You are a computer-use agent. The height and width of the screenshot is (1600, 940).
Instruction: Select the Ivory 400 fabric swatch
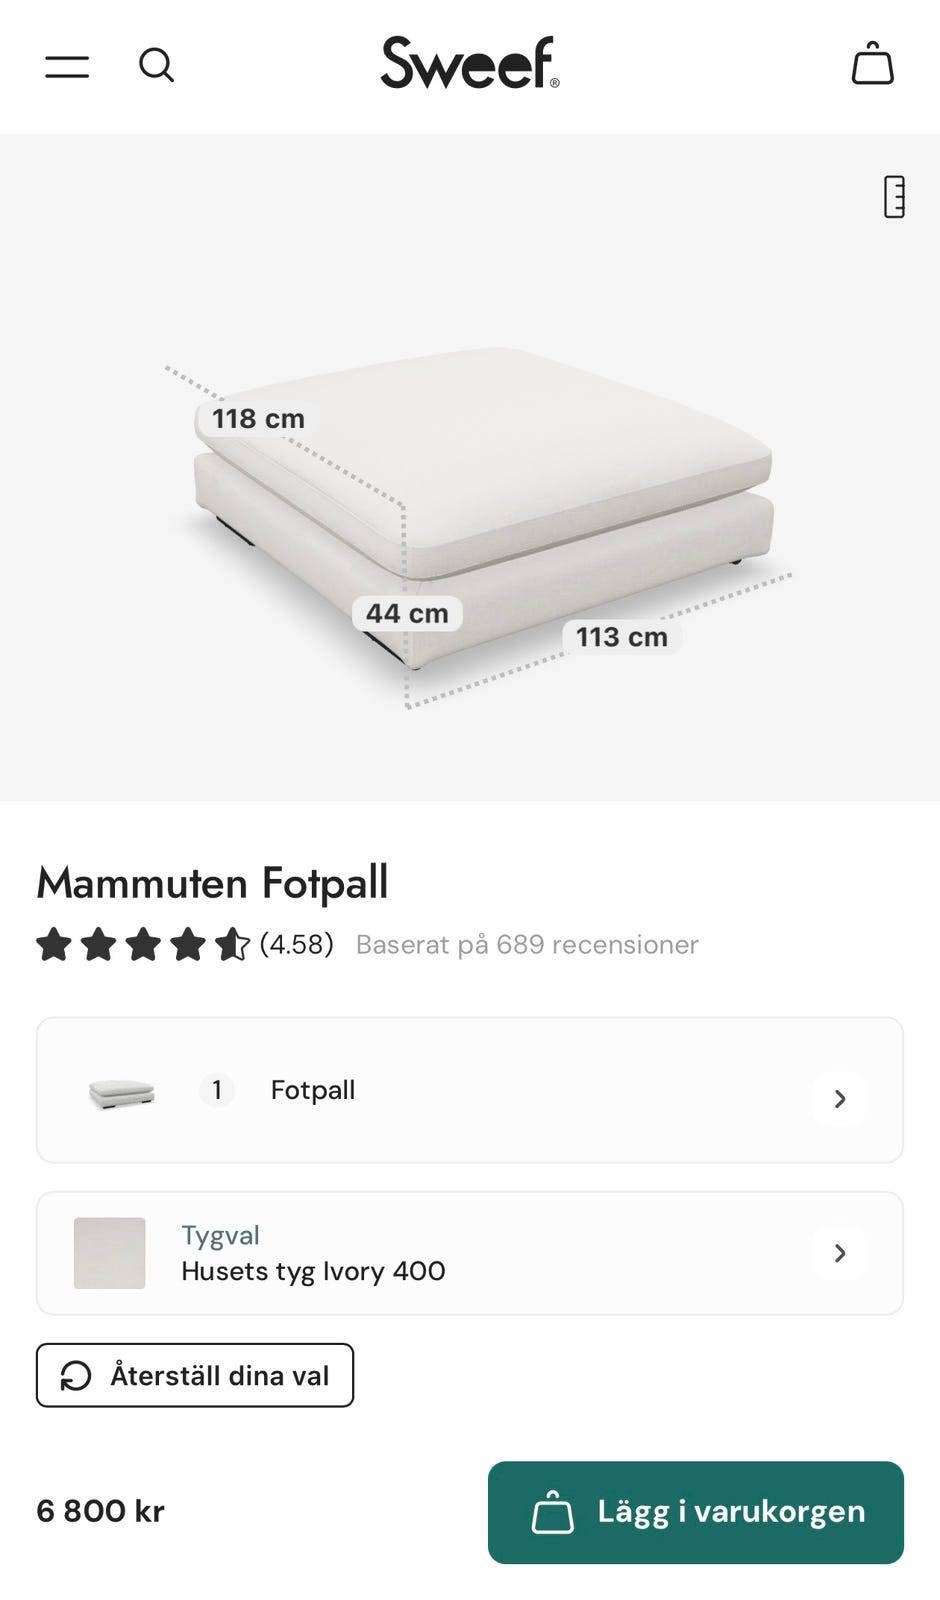110,1253
